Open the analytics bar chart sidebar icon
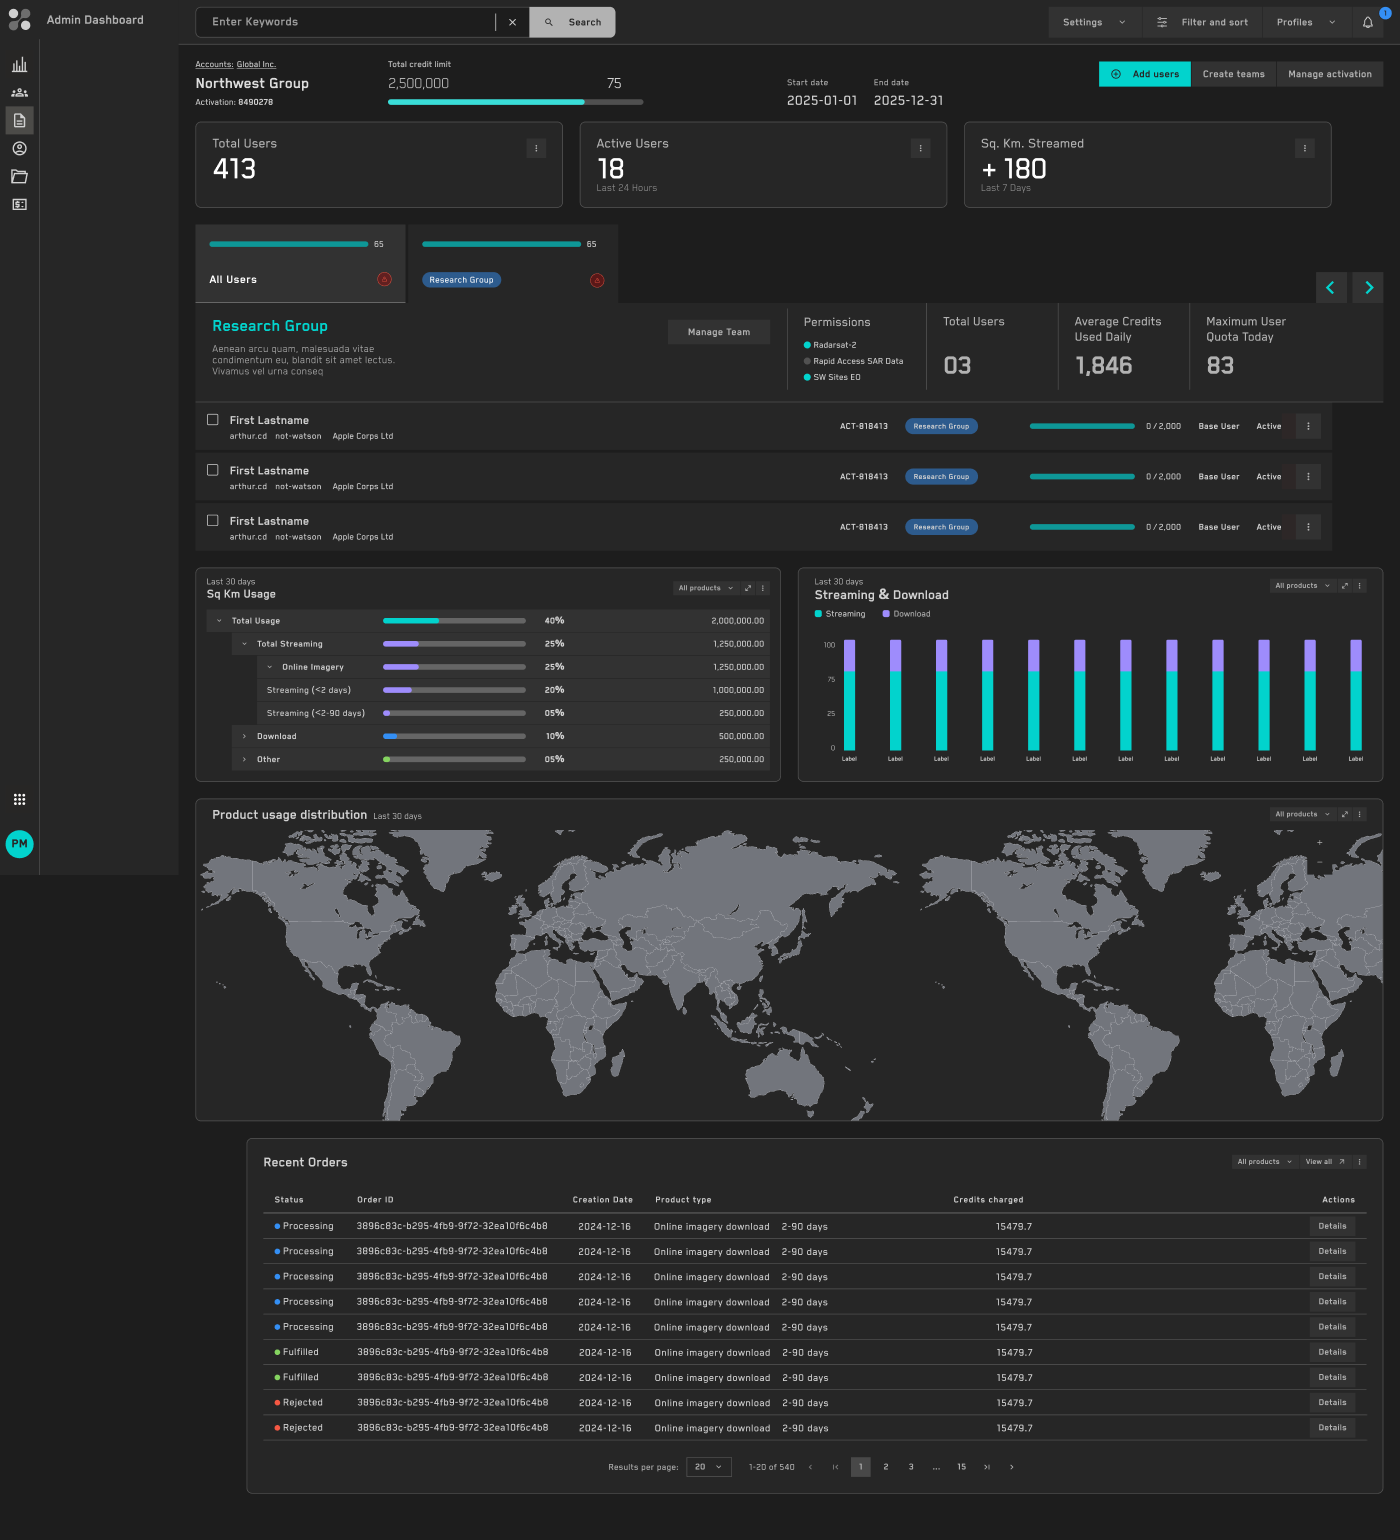The image size is (1400, 1540). [19, 65]
